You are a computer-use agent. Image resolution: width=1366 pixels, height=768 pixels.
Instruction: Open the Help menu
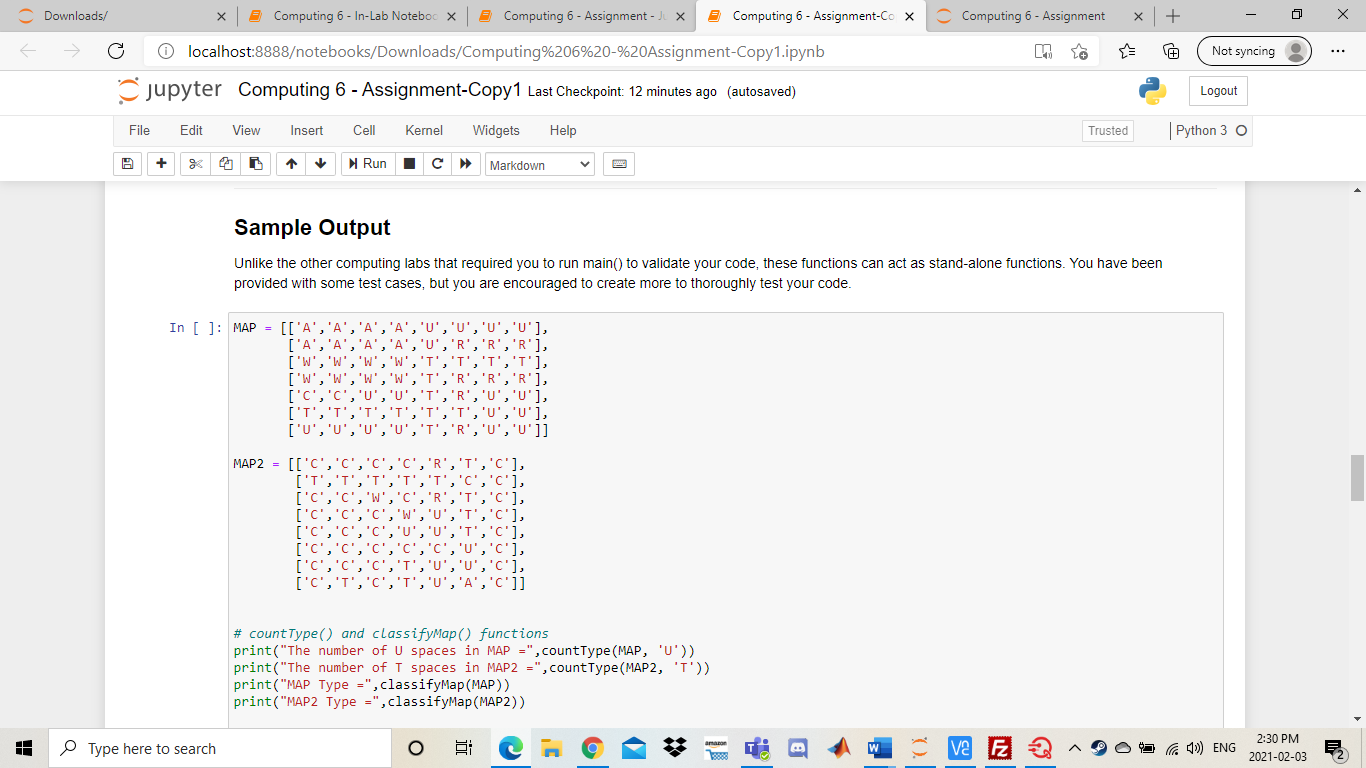point(563,130)
